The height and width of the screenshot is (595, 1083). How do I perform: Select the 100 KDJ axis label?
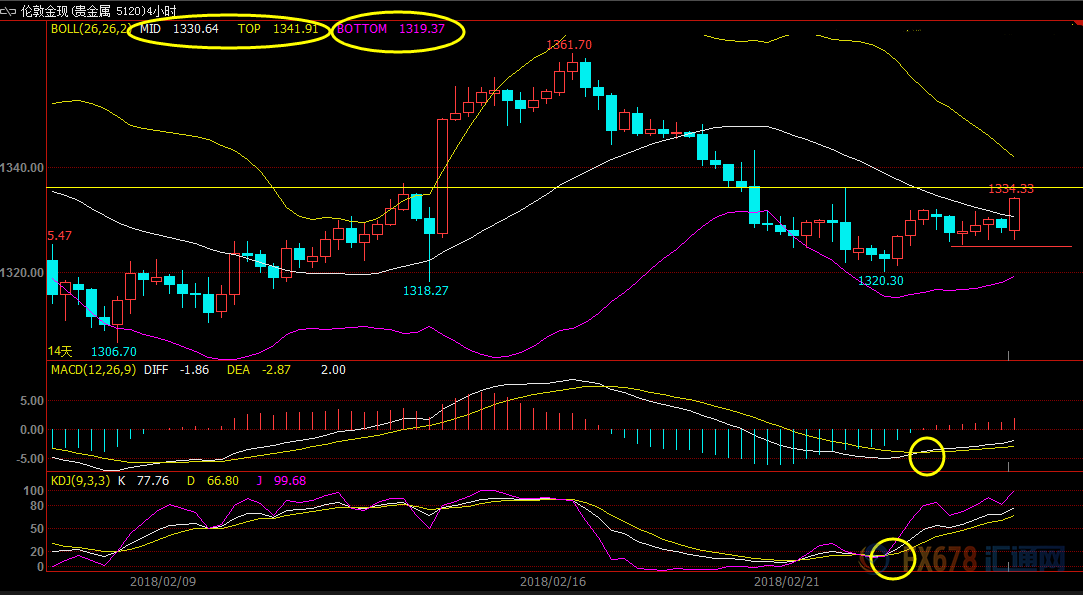[35, 491]
